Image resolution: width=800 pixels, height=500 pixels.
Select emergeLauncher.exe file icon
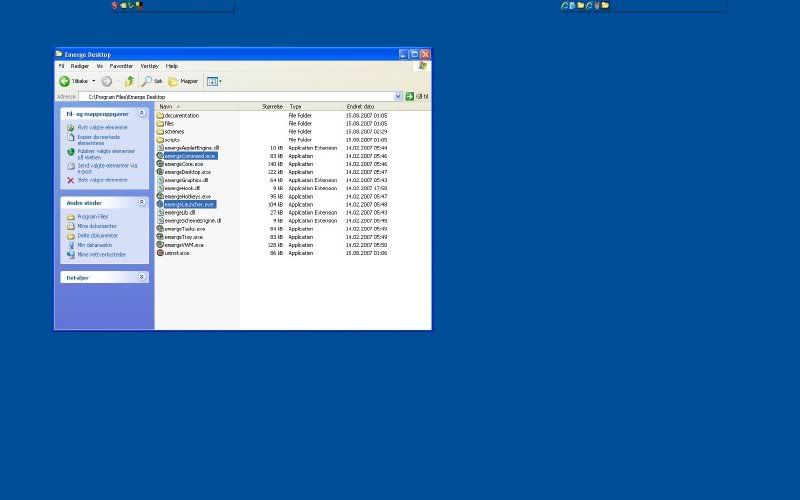click(x=160, y=205)
